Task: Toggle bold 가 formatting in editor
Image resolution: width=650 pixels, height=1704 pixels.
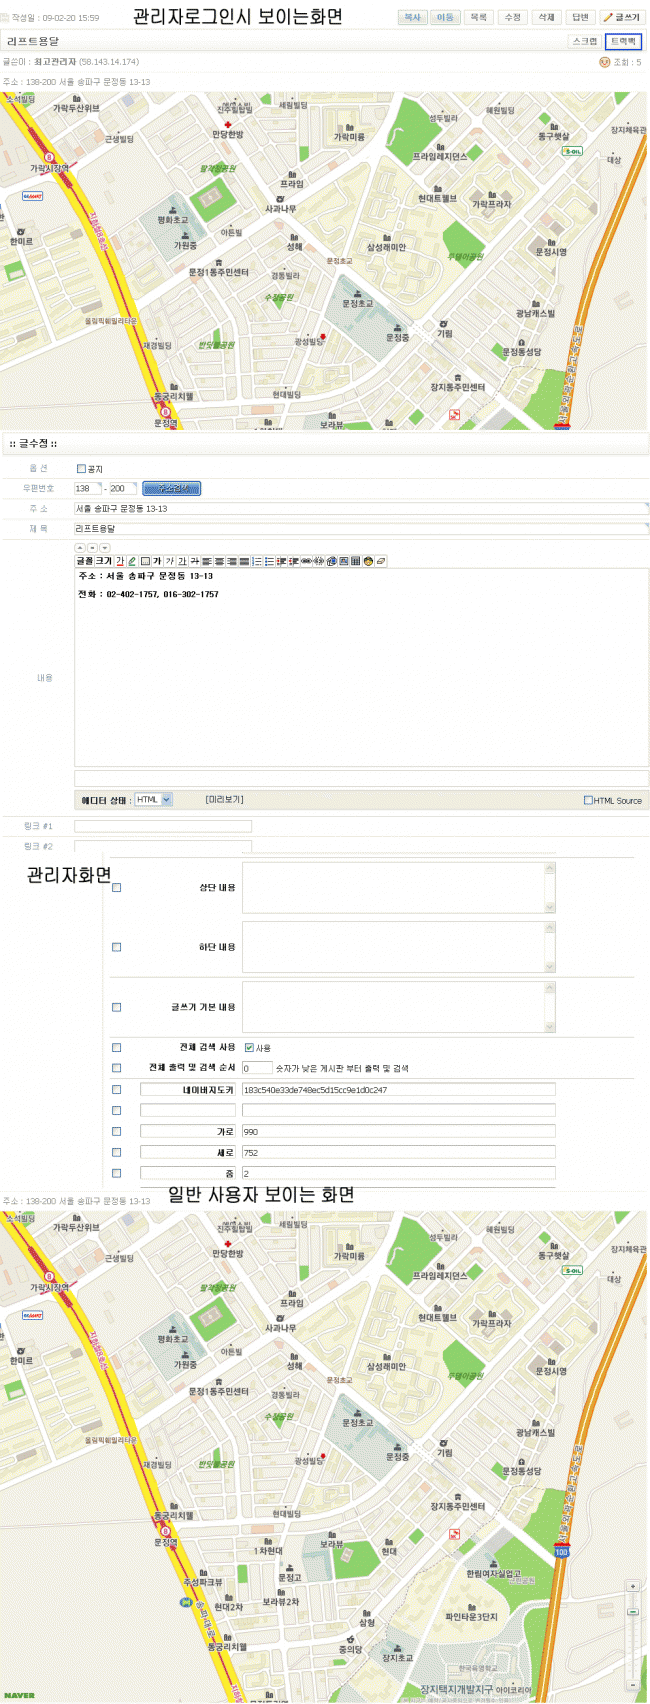Action: pos(157,561)
